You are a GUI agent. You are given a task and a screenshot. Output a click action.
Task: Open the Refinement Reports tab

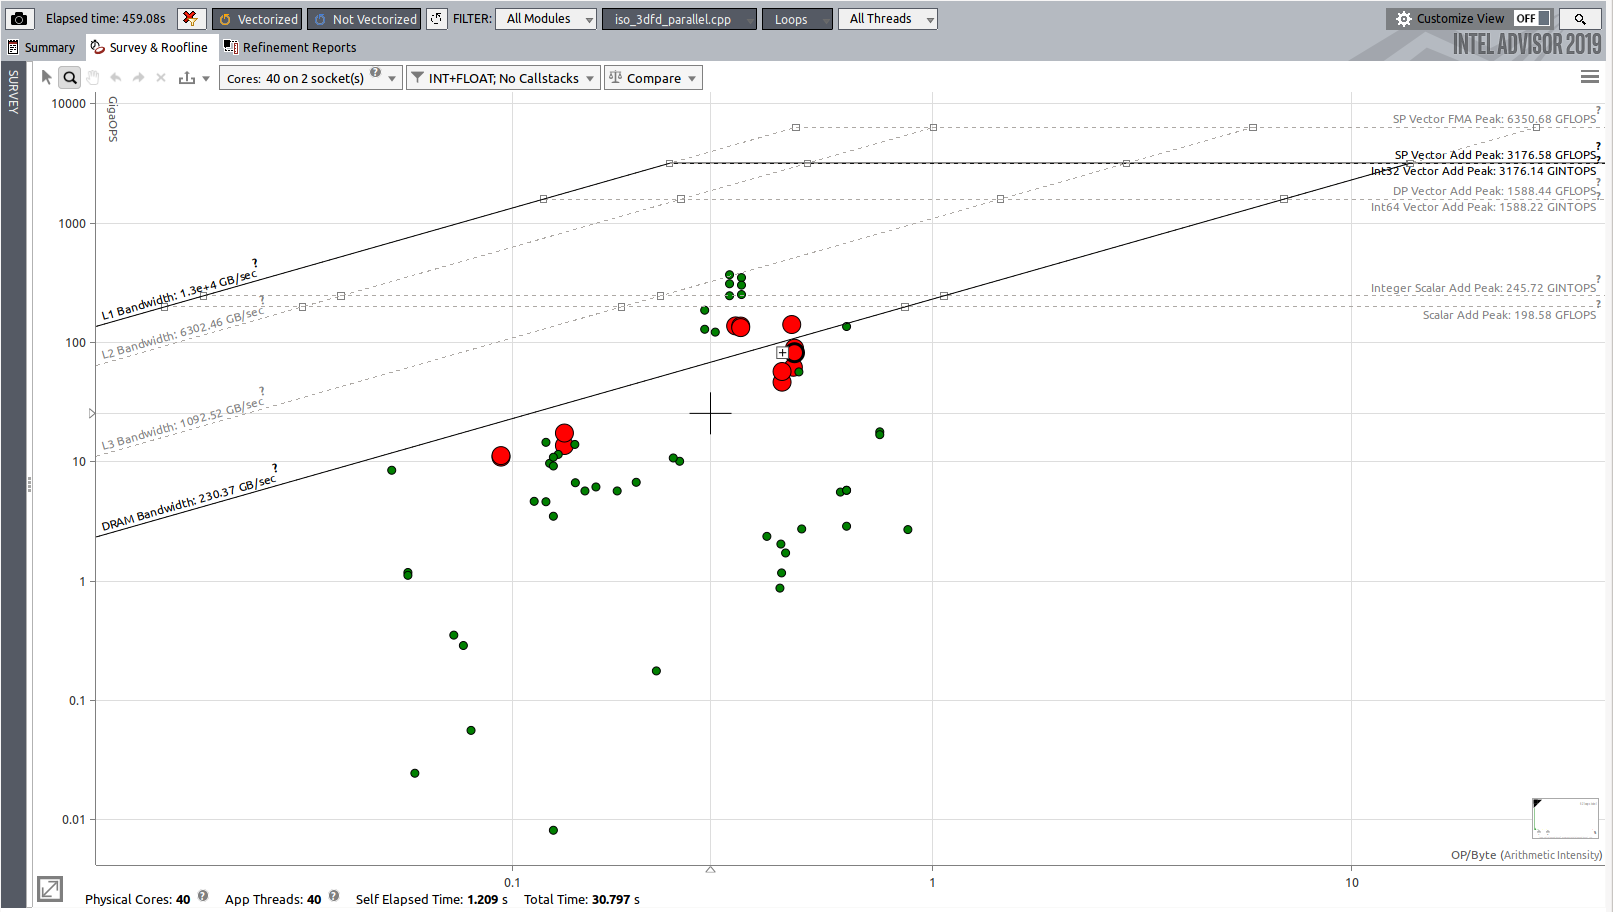click(x=289, y=47)
